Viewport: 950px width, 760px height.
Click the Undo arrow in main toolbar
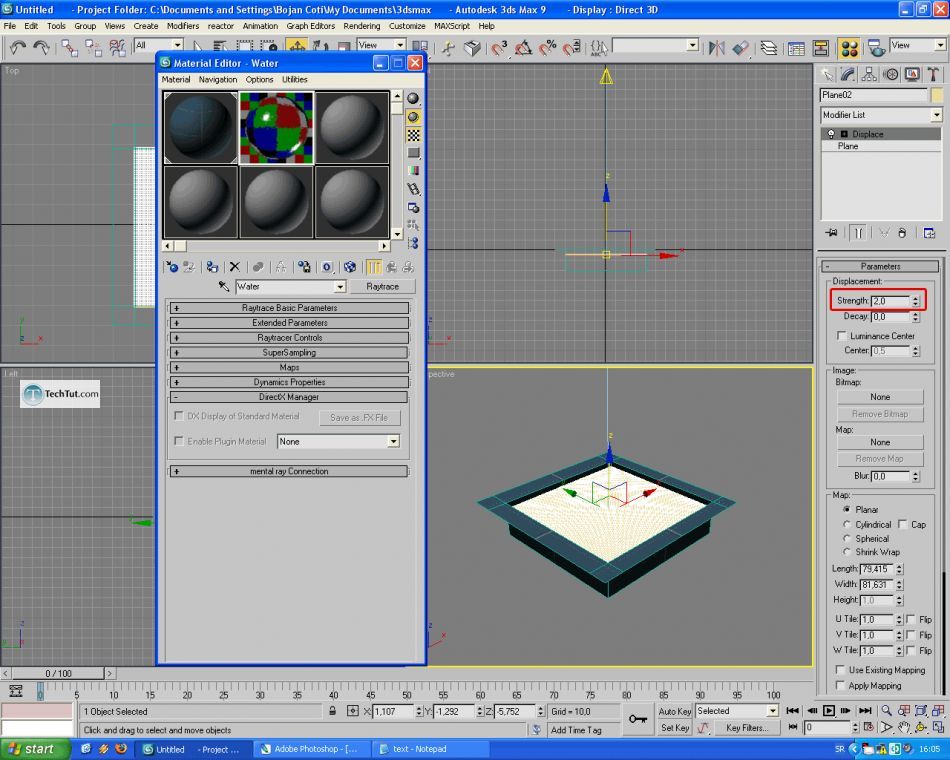point(17,47)
